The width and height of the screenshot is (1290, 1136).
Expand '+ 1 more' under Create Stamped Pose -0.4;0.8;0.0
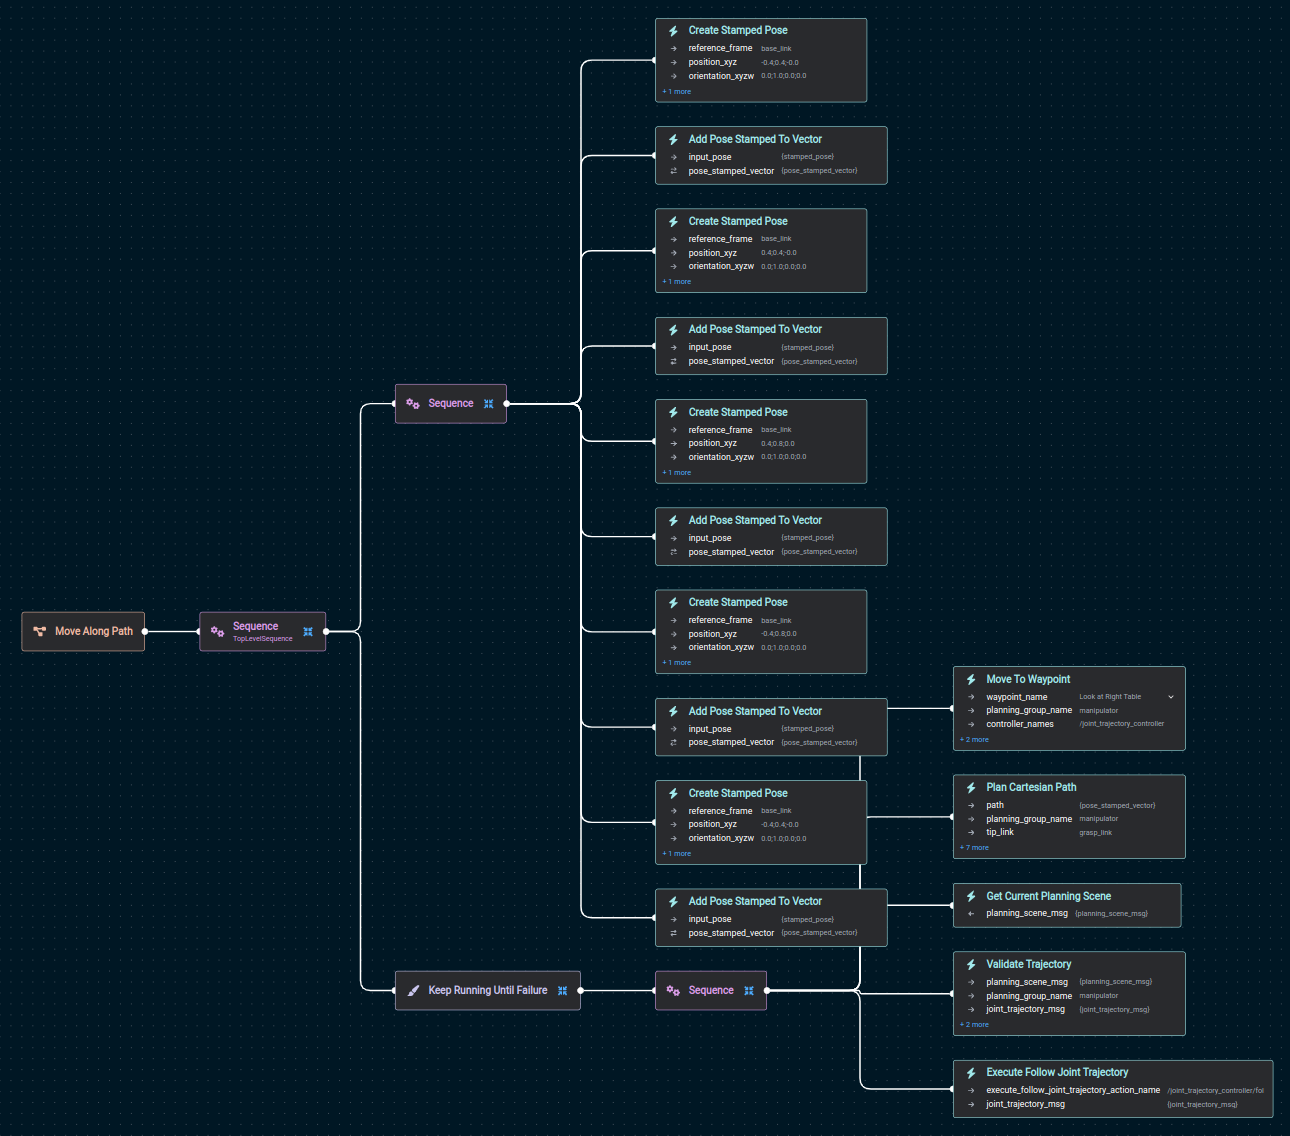tap(676, 663)
